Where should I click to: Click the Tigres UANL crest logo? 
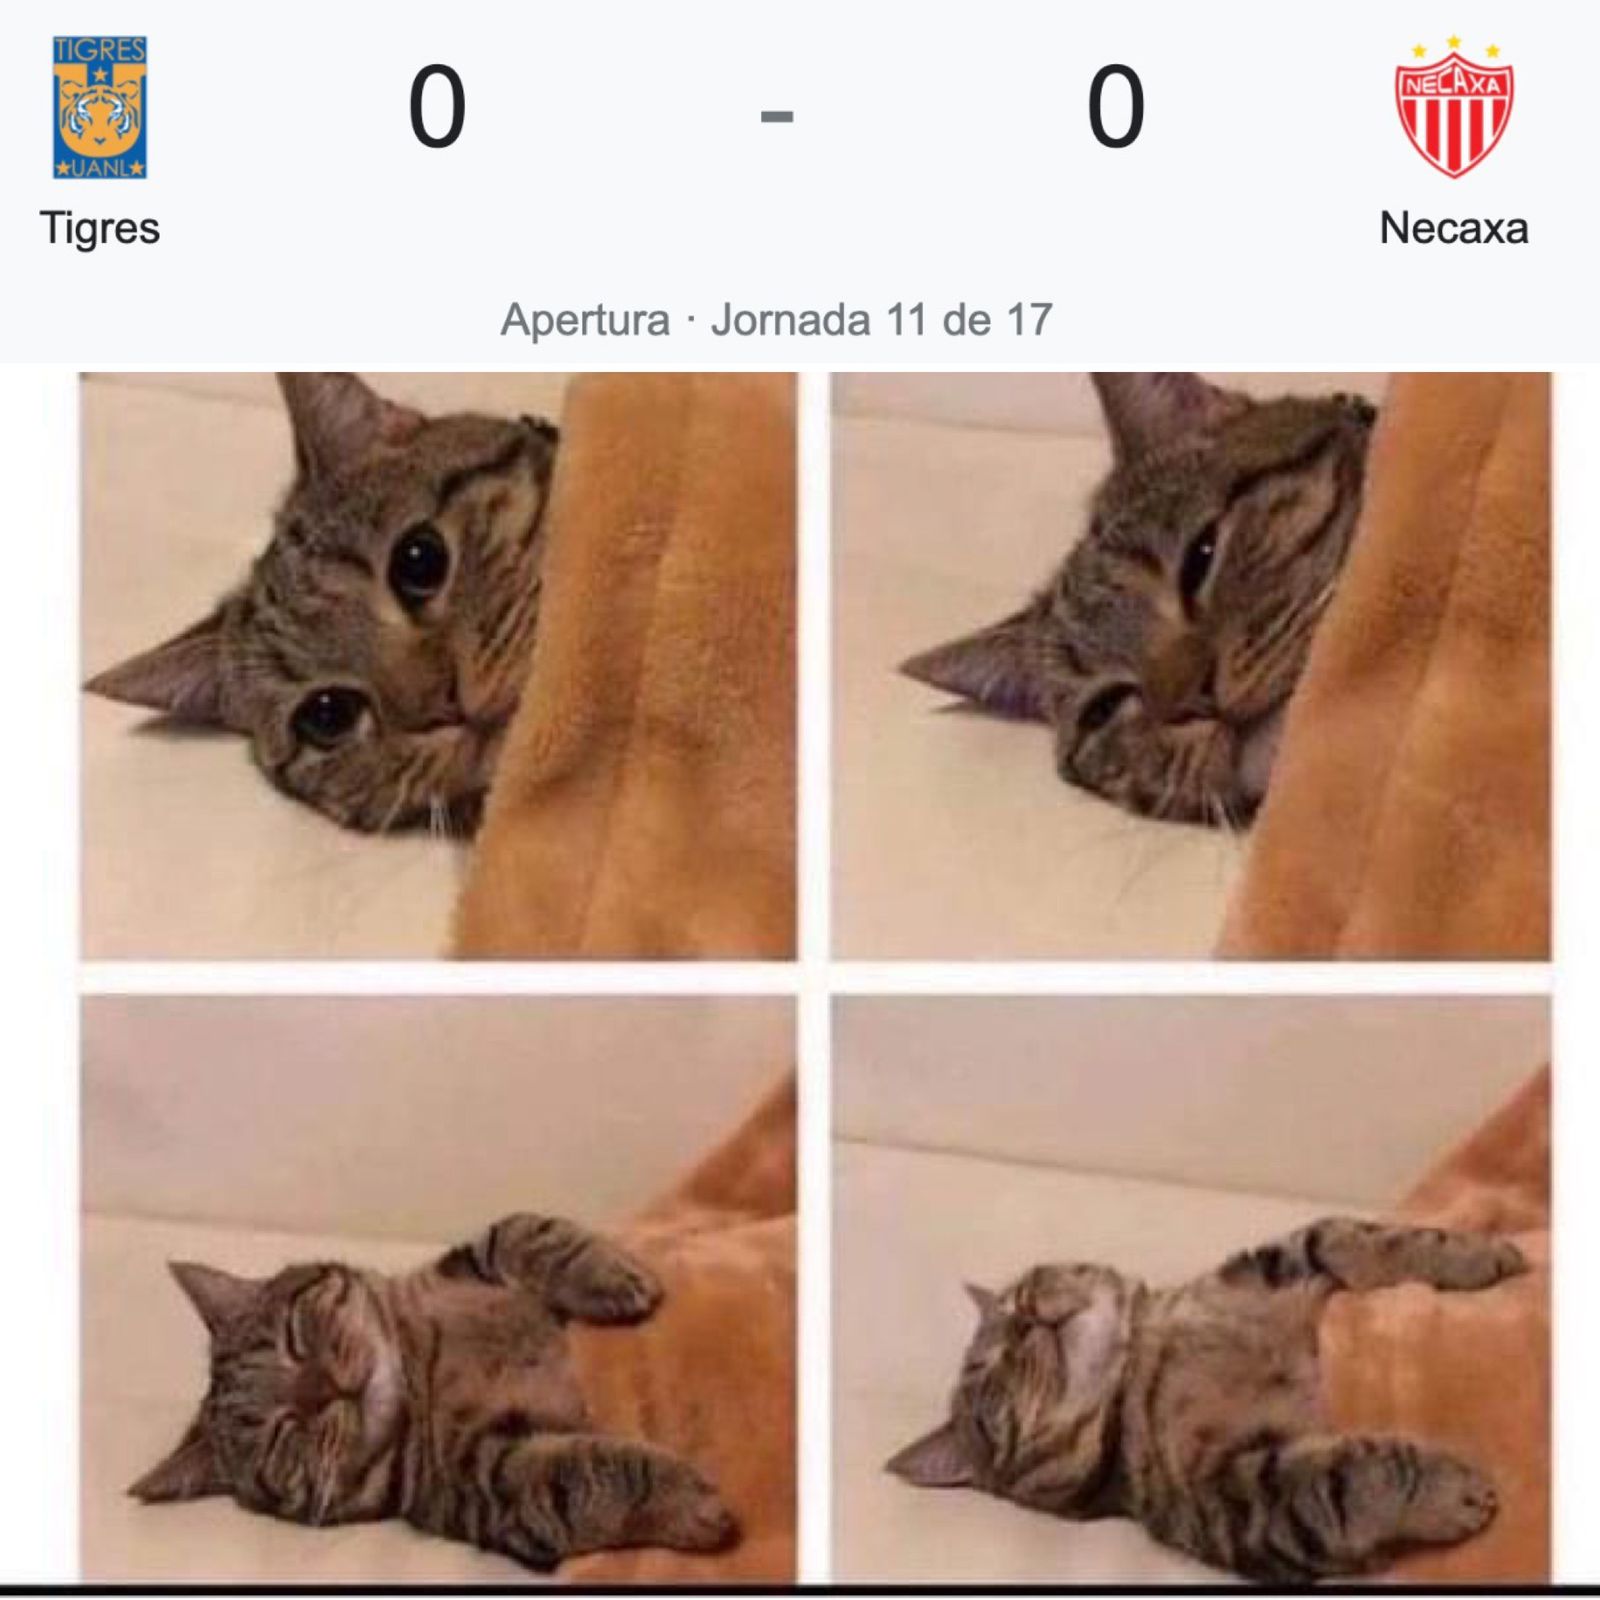[100, 107]
